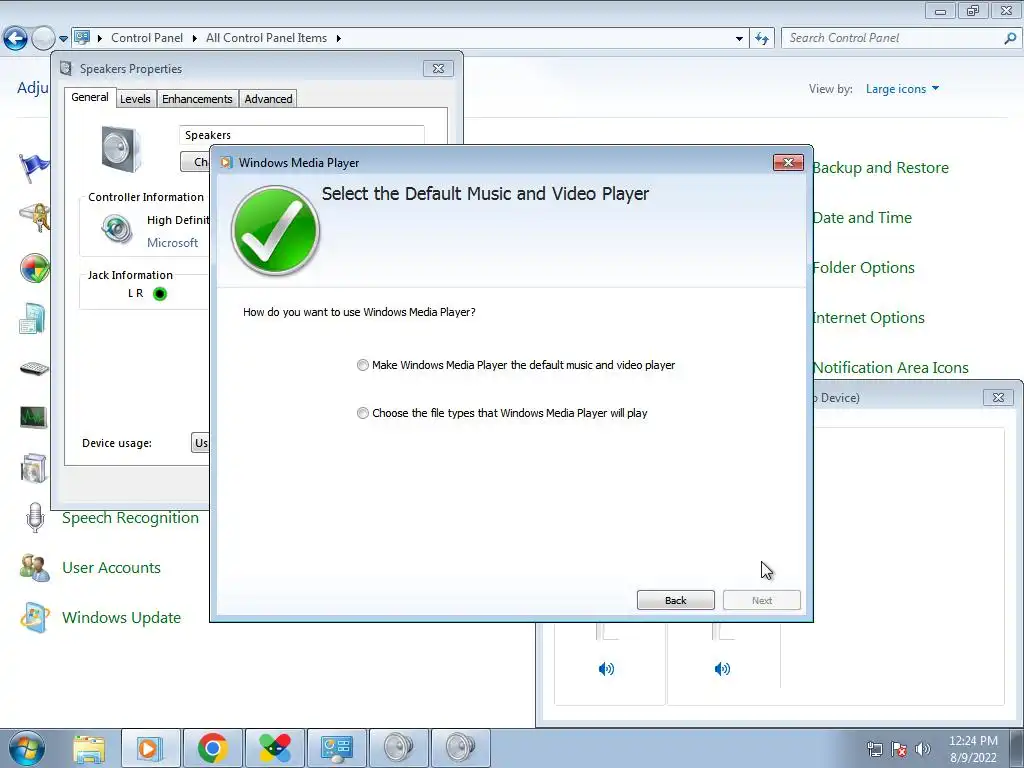Open the Large icons view dropdown
Screen dimensions: 1024x768
pos(902,89)
